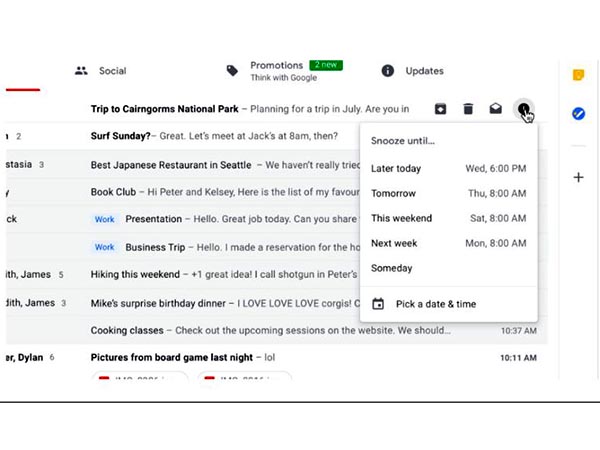Click the Archive icon on hovered email
This screenshot has height=450, width=600.
[441, 109]
